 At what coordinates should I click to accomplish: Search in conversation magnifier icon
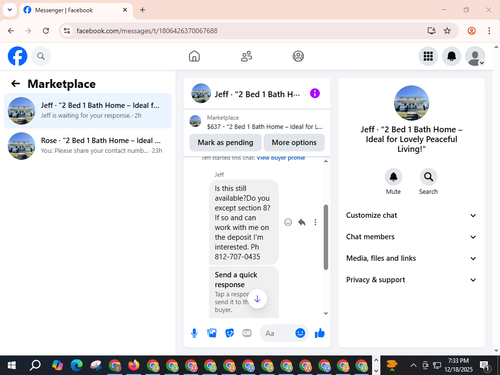[428, 177]
